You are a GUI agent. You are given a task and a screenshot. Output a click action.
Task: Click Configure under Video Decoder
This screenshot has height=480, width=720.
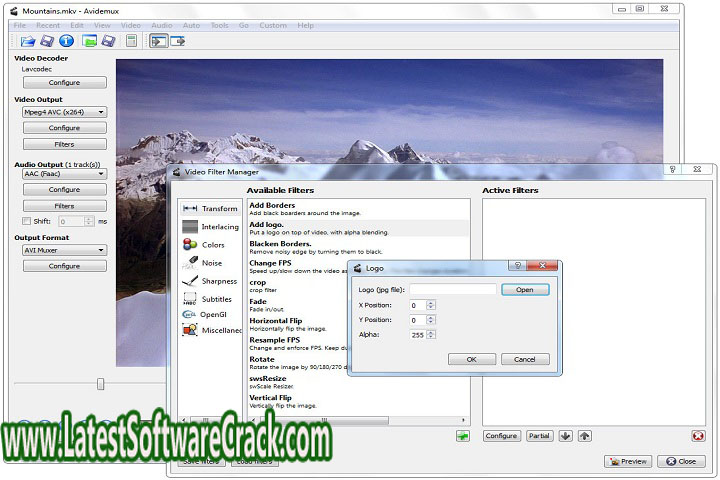pos(65,83)
